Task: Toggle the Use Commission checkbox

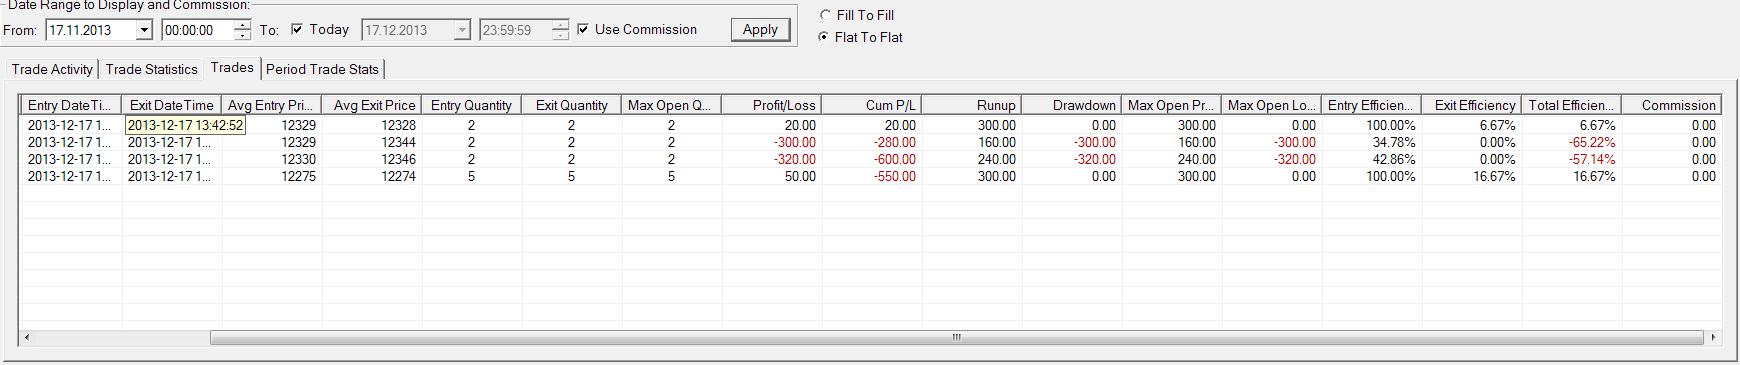Action: pos(583,29)
